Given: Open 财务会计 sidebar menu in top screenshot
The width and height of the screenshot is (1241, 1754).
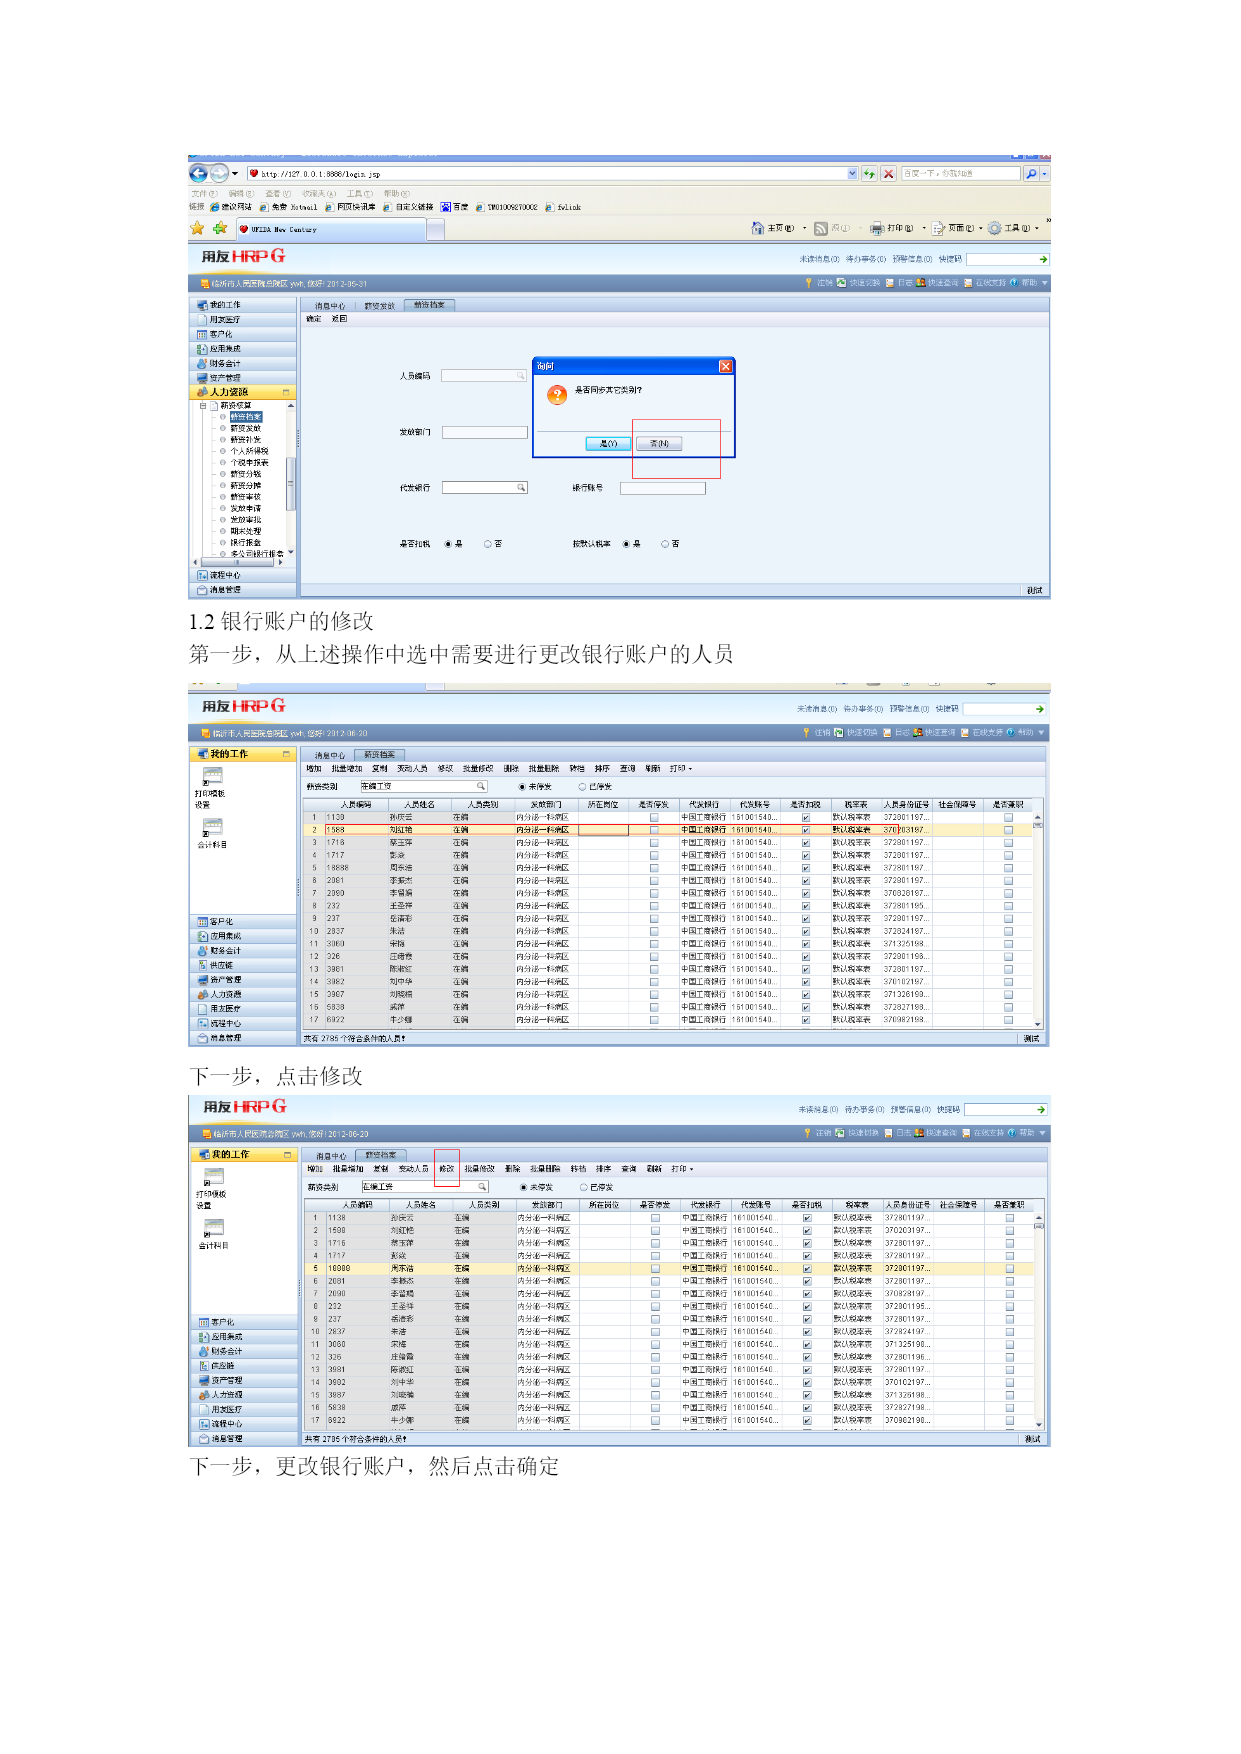Looking at the screenshot, I should click(x=244, y=363).
